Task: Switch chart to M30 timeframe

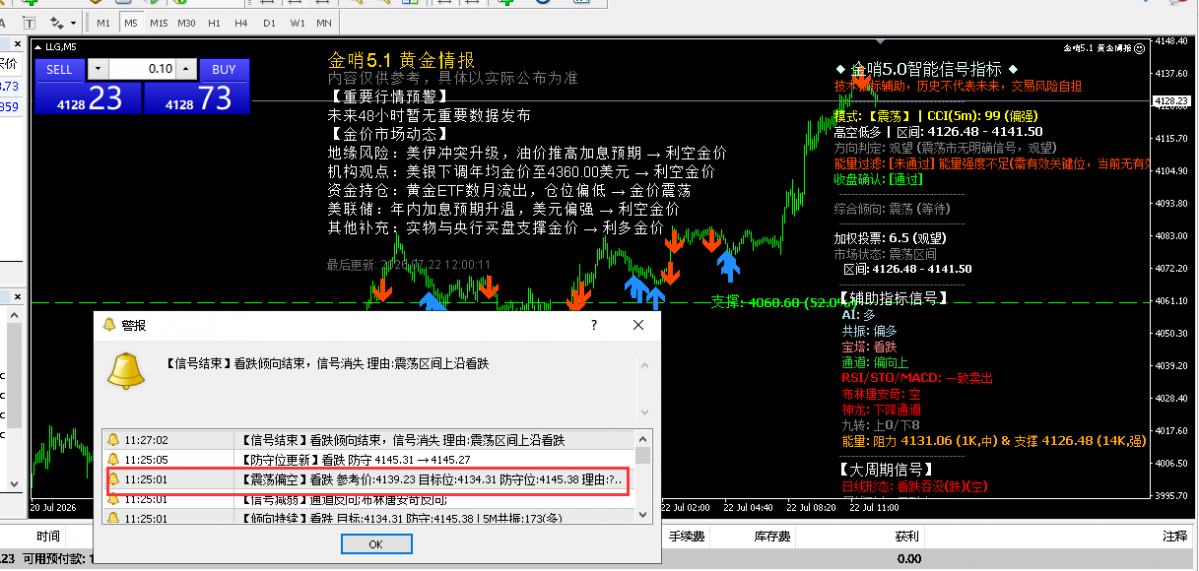Action: [186, 23]
